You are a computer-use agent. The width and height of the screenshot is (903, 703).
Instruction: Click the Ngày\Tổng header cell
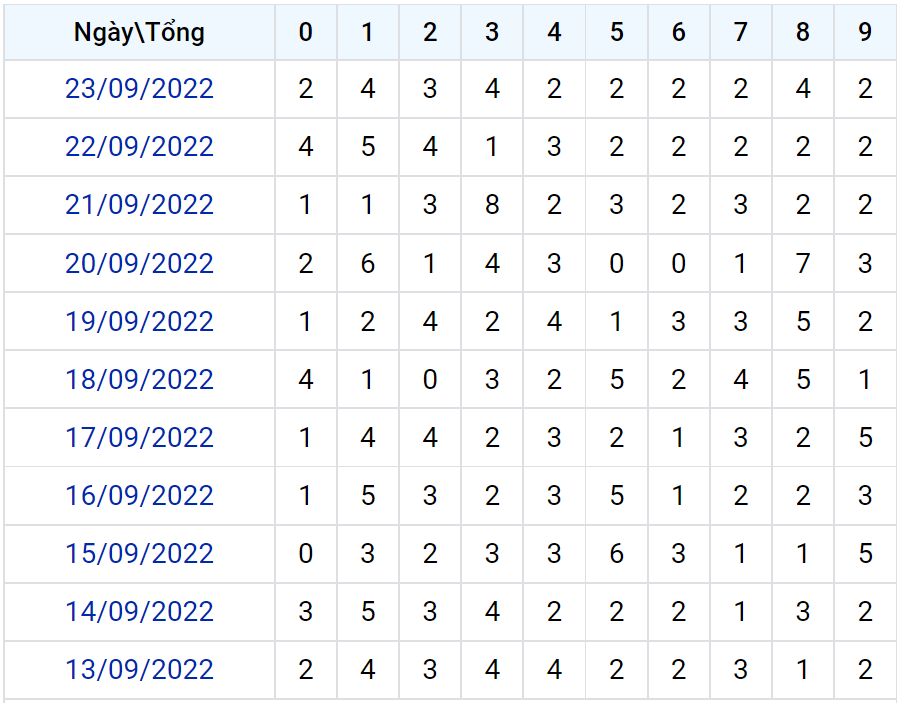[x=139, y=33]
